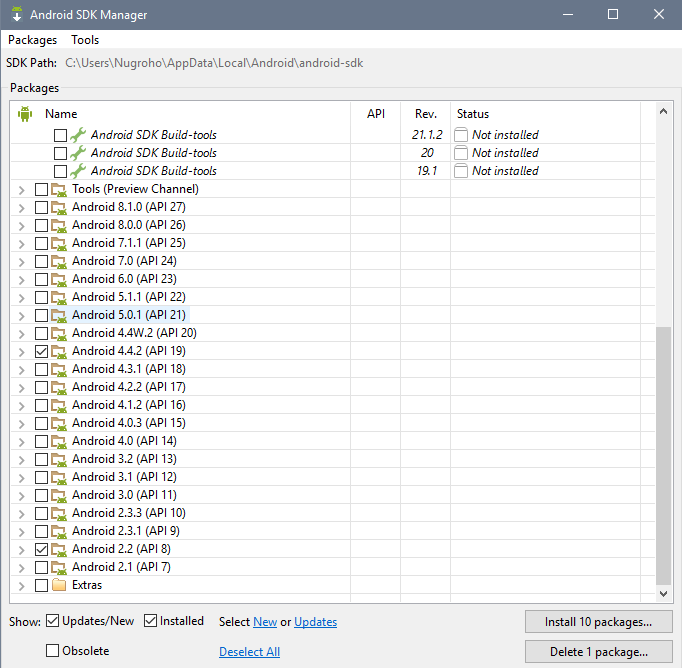Click the yellow Extras folder icon

(59, 585)
